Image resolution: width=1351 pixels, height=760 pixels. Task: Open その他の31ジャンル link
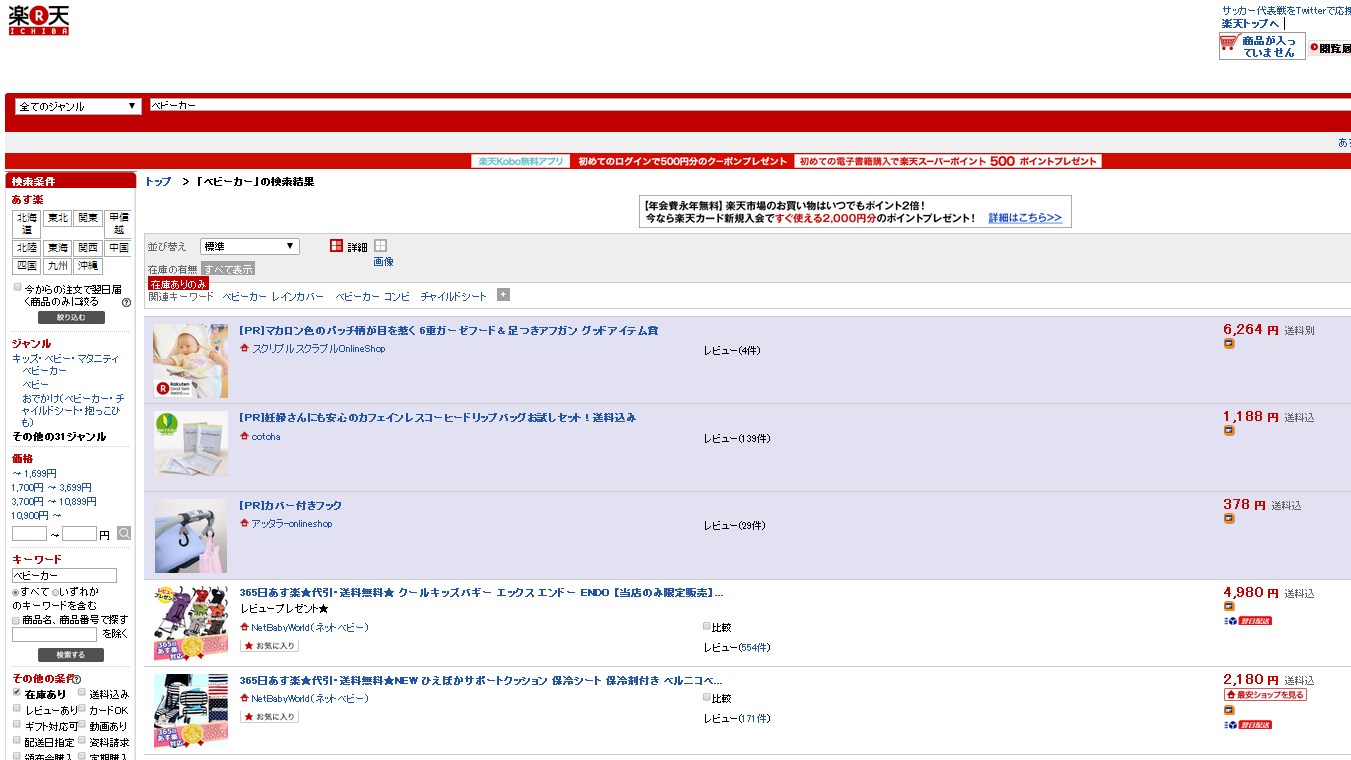[59, 437]
